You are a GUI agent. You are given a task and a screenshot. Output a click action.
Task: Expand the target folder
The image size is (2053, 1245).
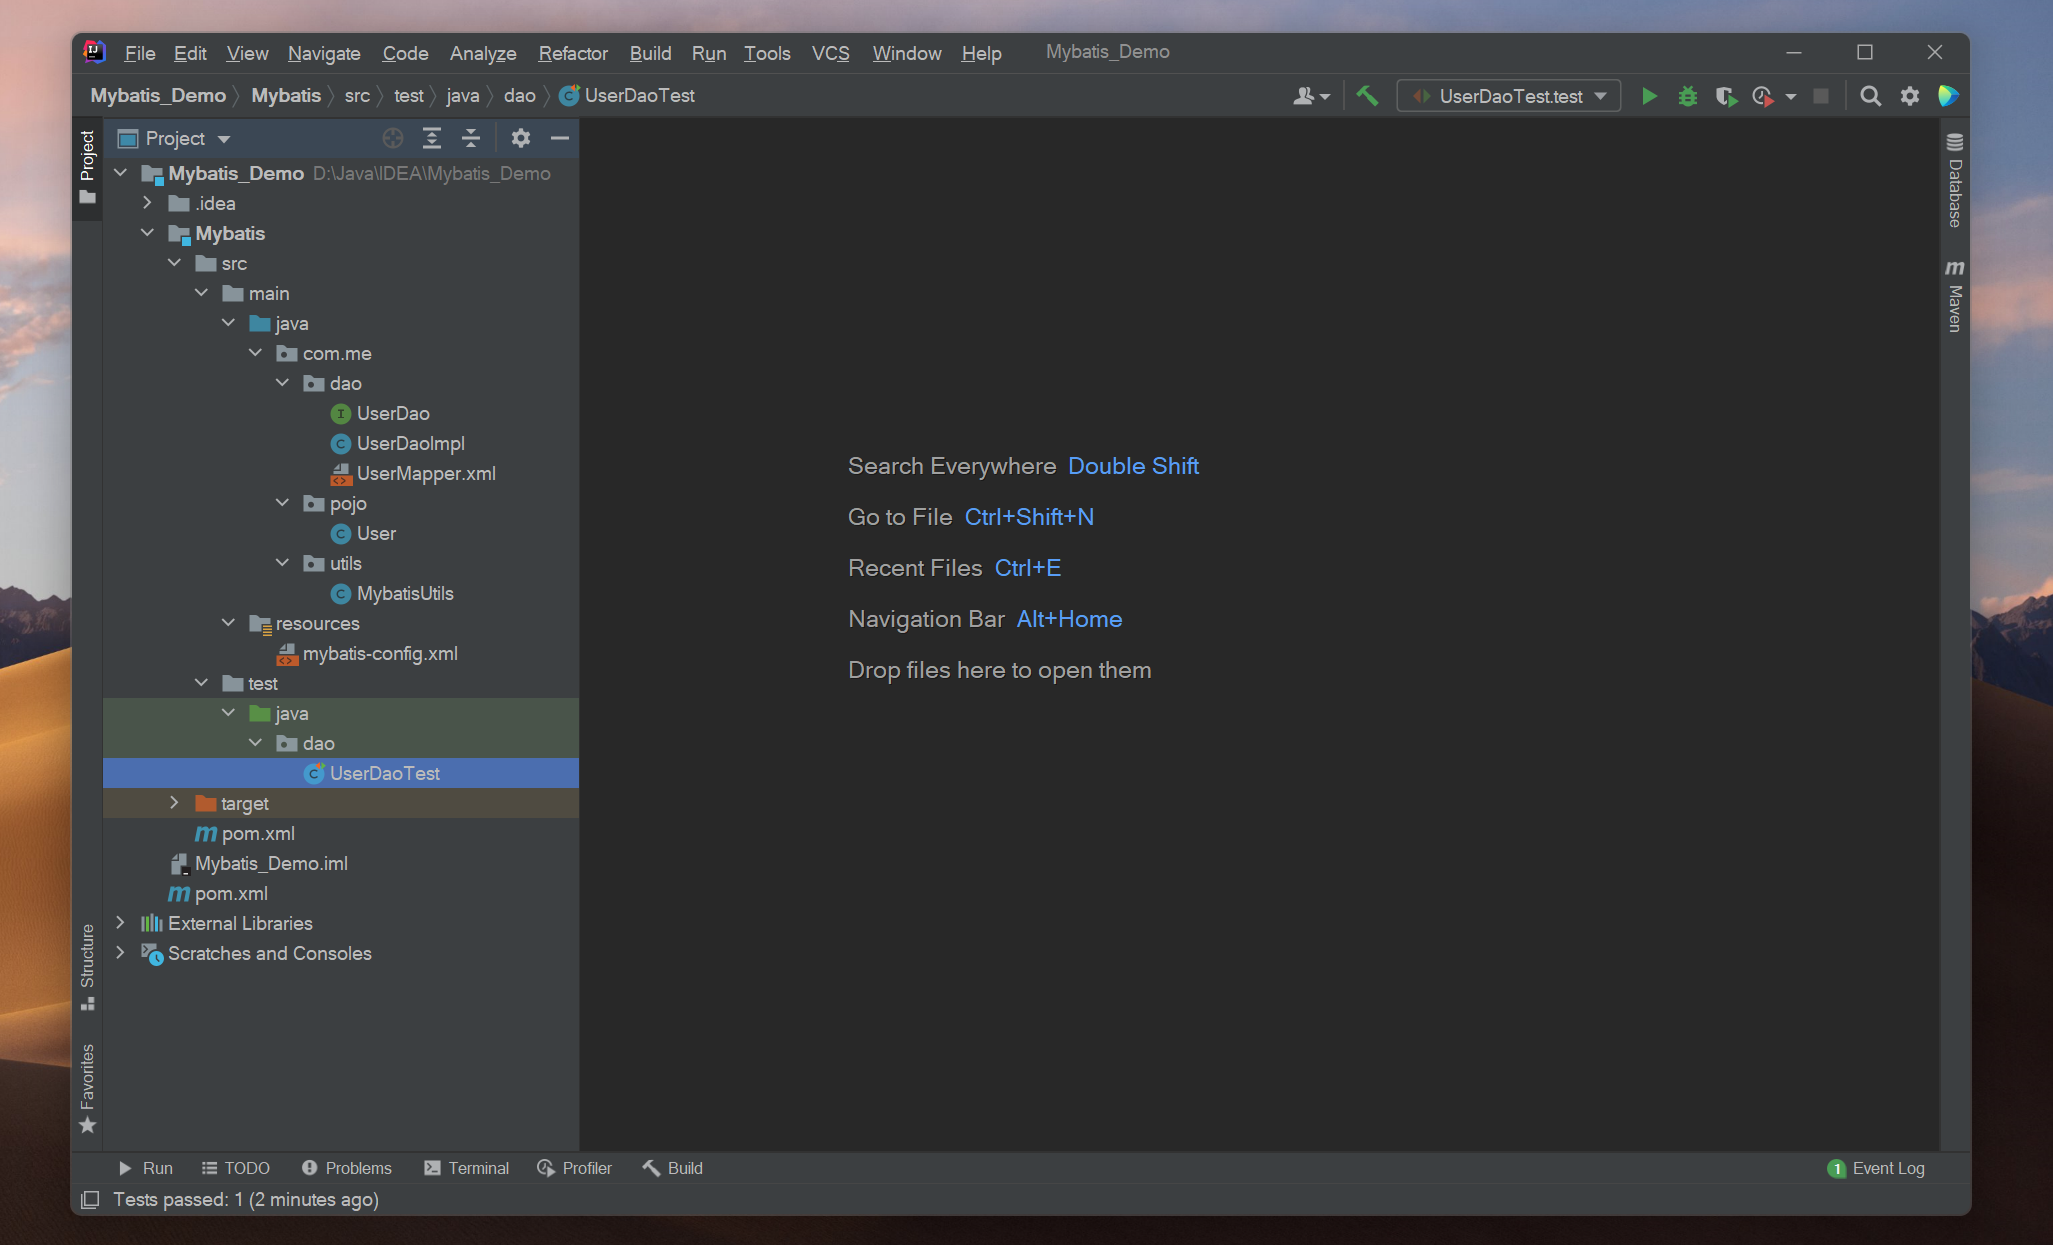point(175,803)
